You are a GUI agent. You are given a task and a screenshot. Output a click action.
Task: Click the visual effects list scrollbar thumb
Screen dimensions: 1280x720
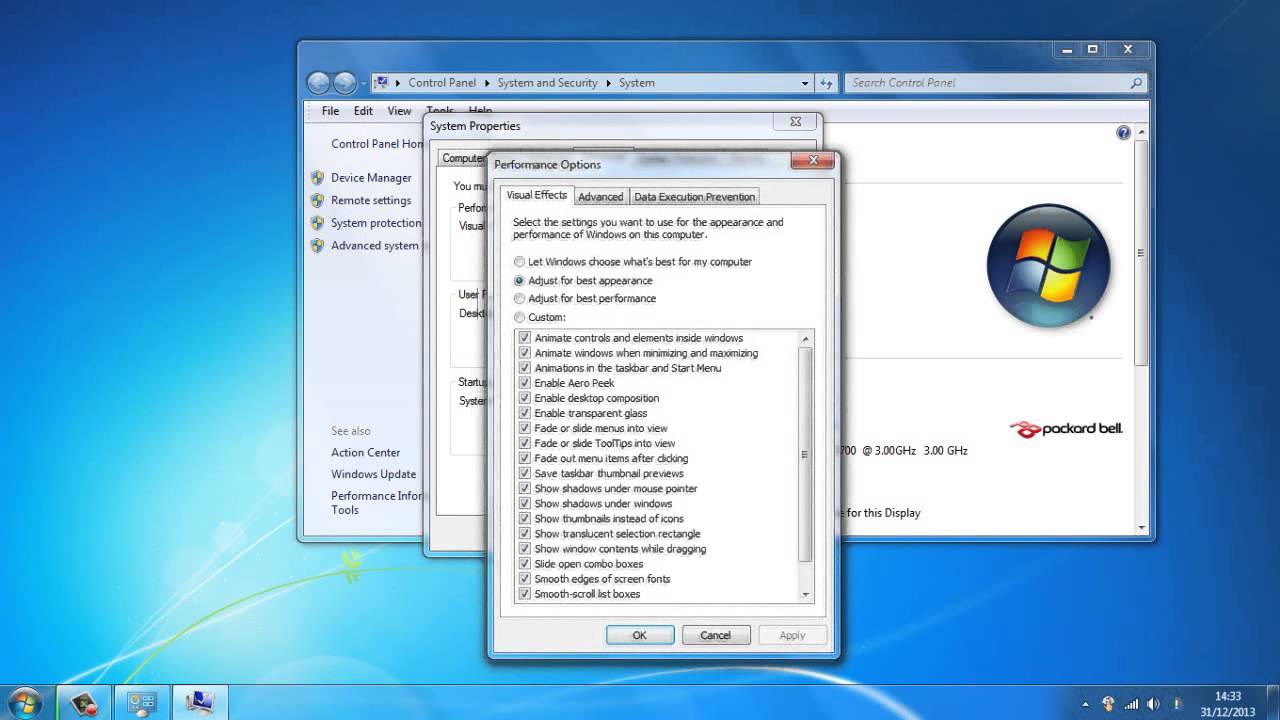click(x=806, y=455)
